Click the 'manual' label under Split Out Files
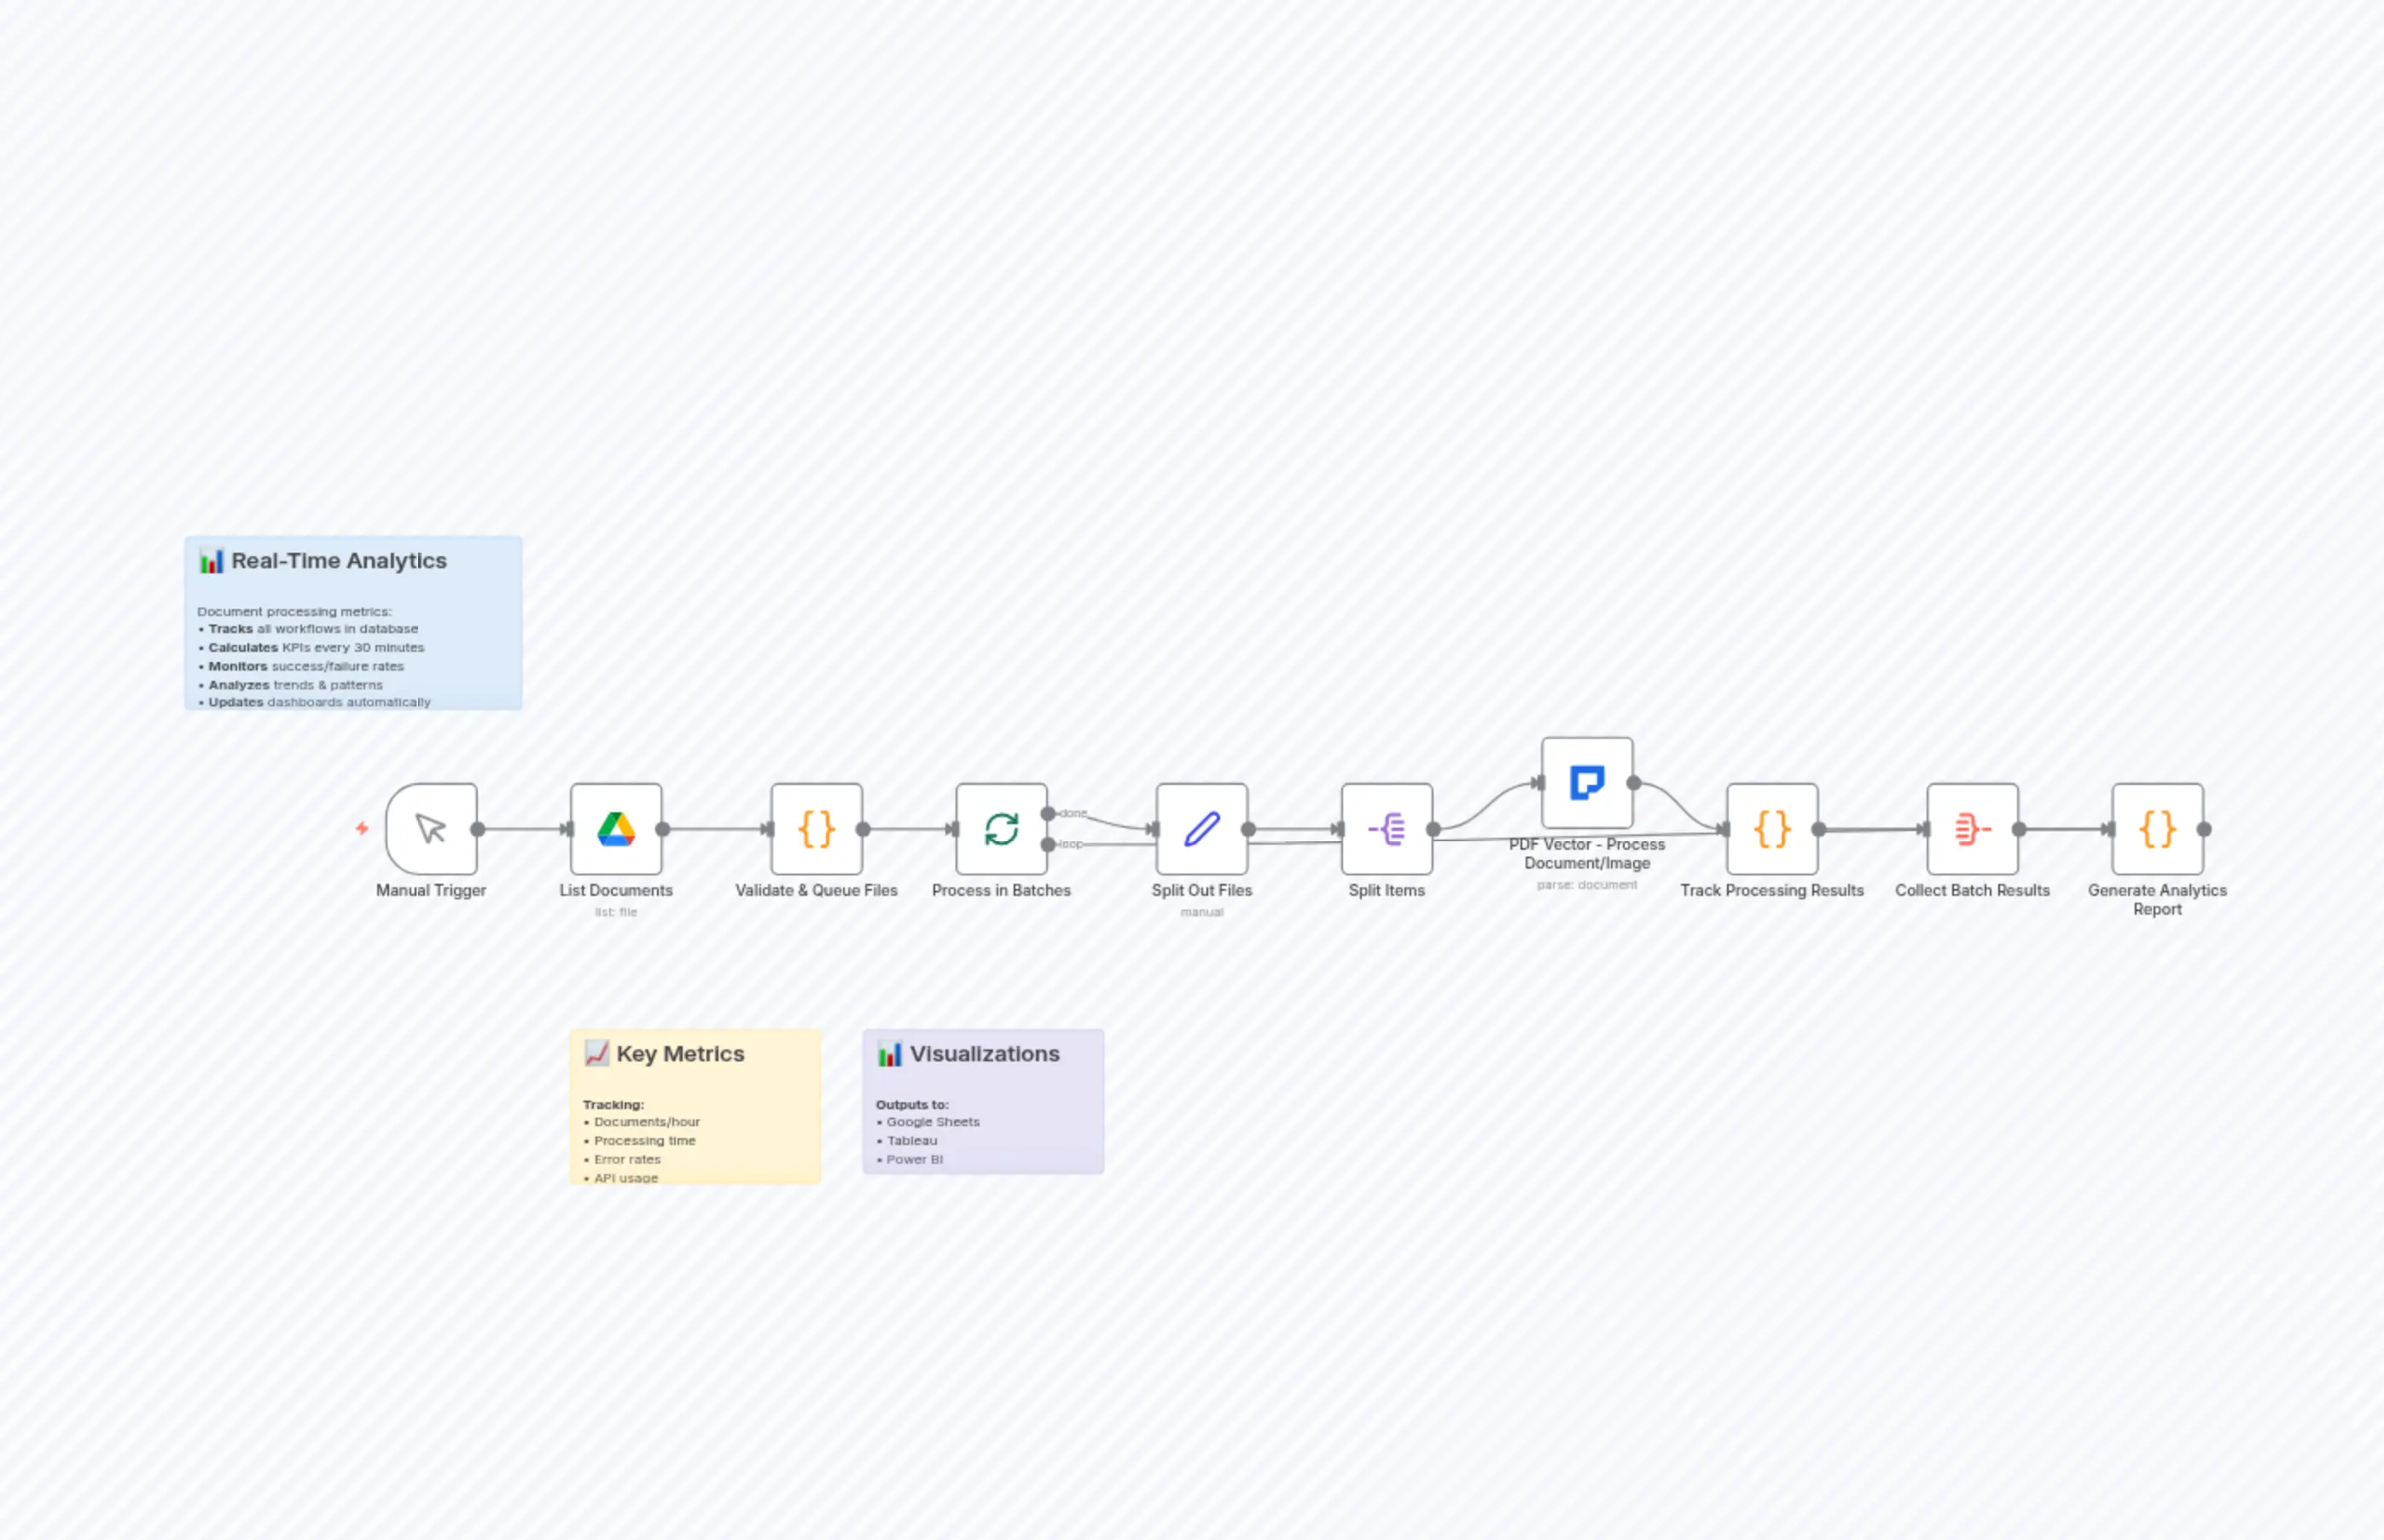 [x=1201, y=911]
